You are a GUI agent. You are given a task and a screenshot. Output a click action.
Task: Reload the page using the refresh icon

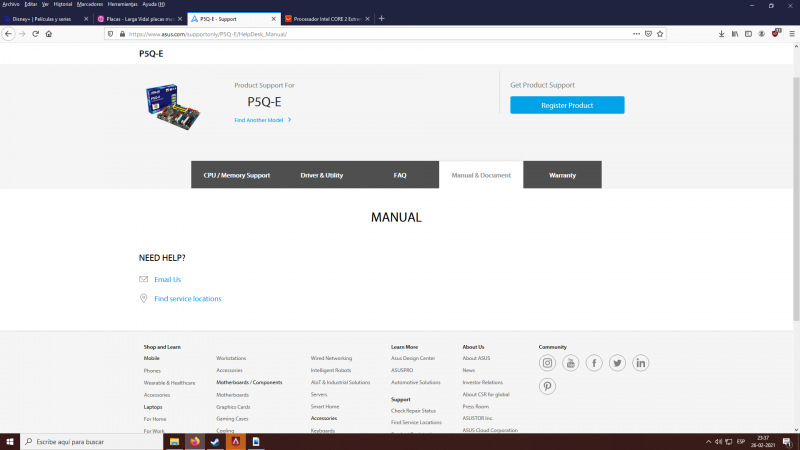pyautogui.click(x=35, y=33)
